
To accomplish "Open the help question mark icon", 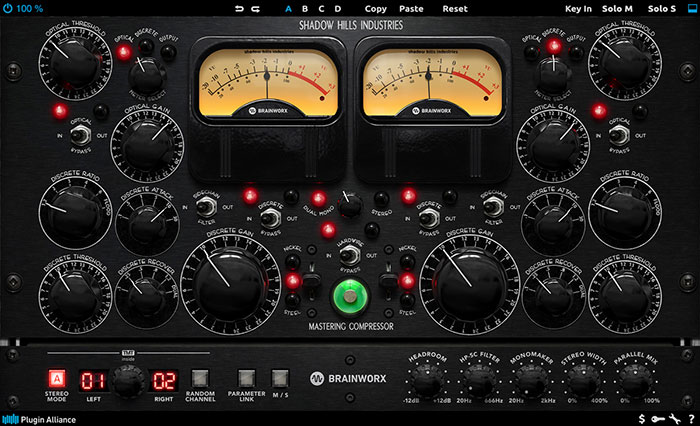I will (x=691, y=419).
